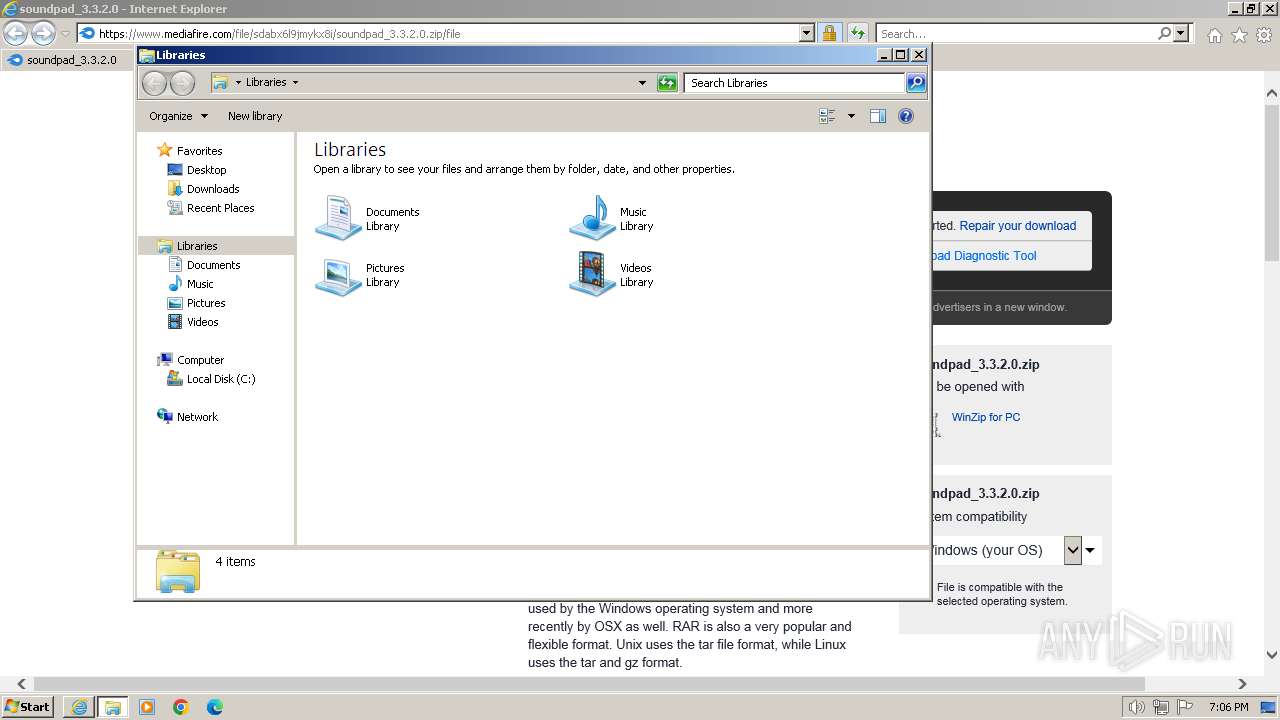Viewport: 1280px width, 720px height.
Task: Select Favorites in the navigation pane
Action: [199, 151]
